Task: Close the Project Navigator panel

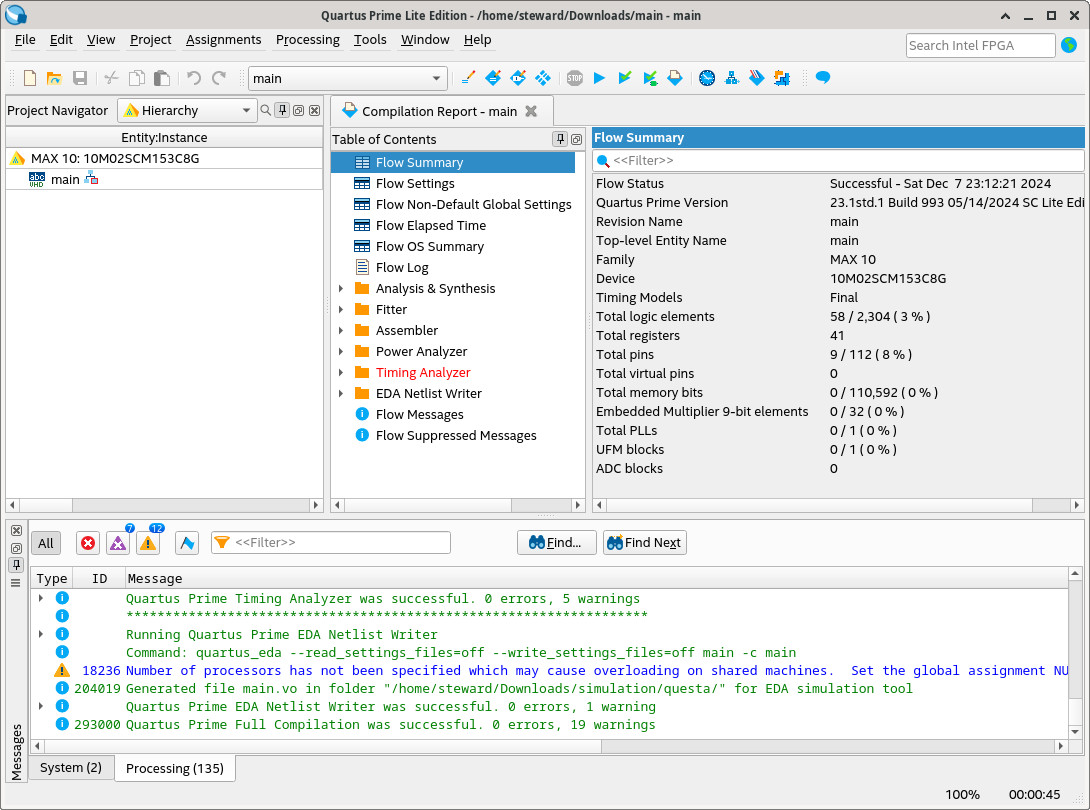Action: (x=314, y=110)
